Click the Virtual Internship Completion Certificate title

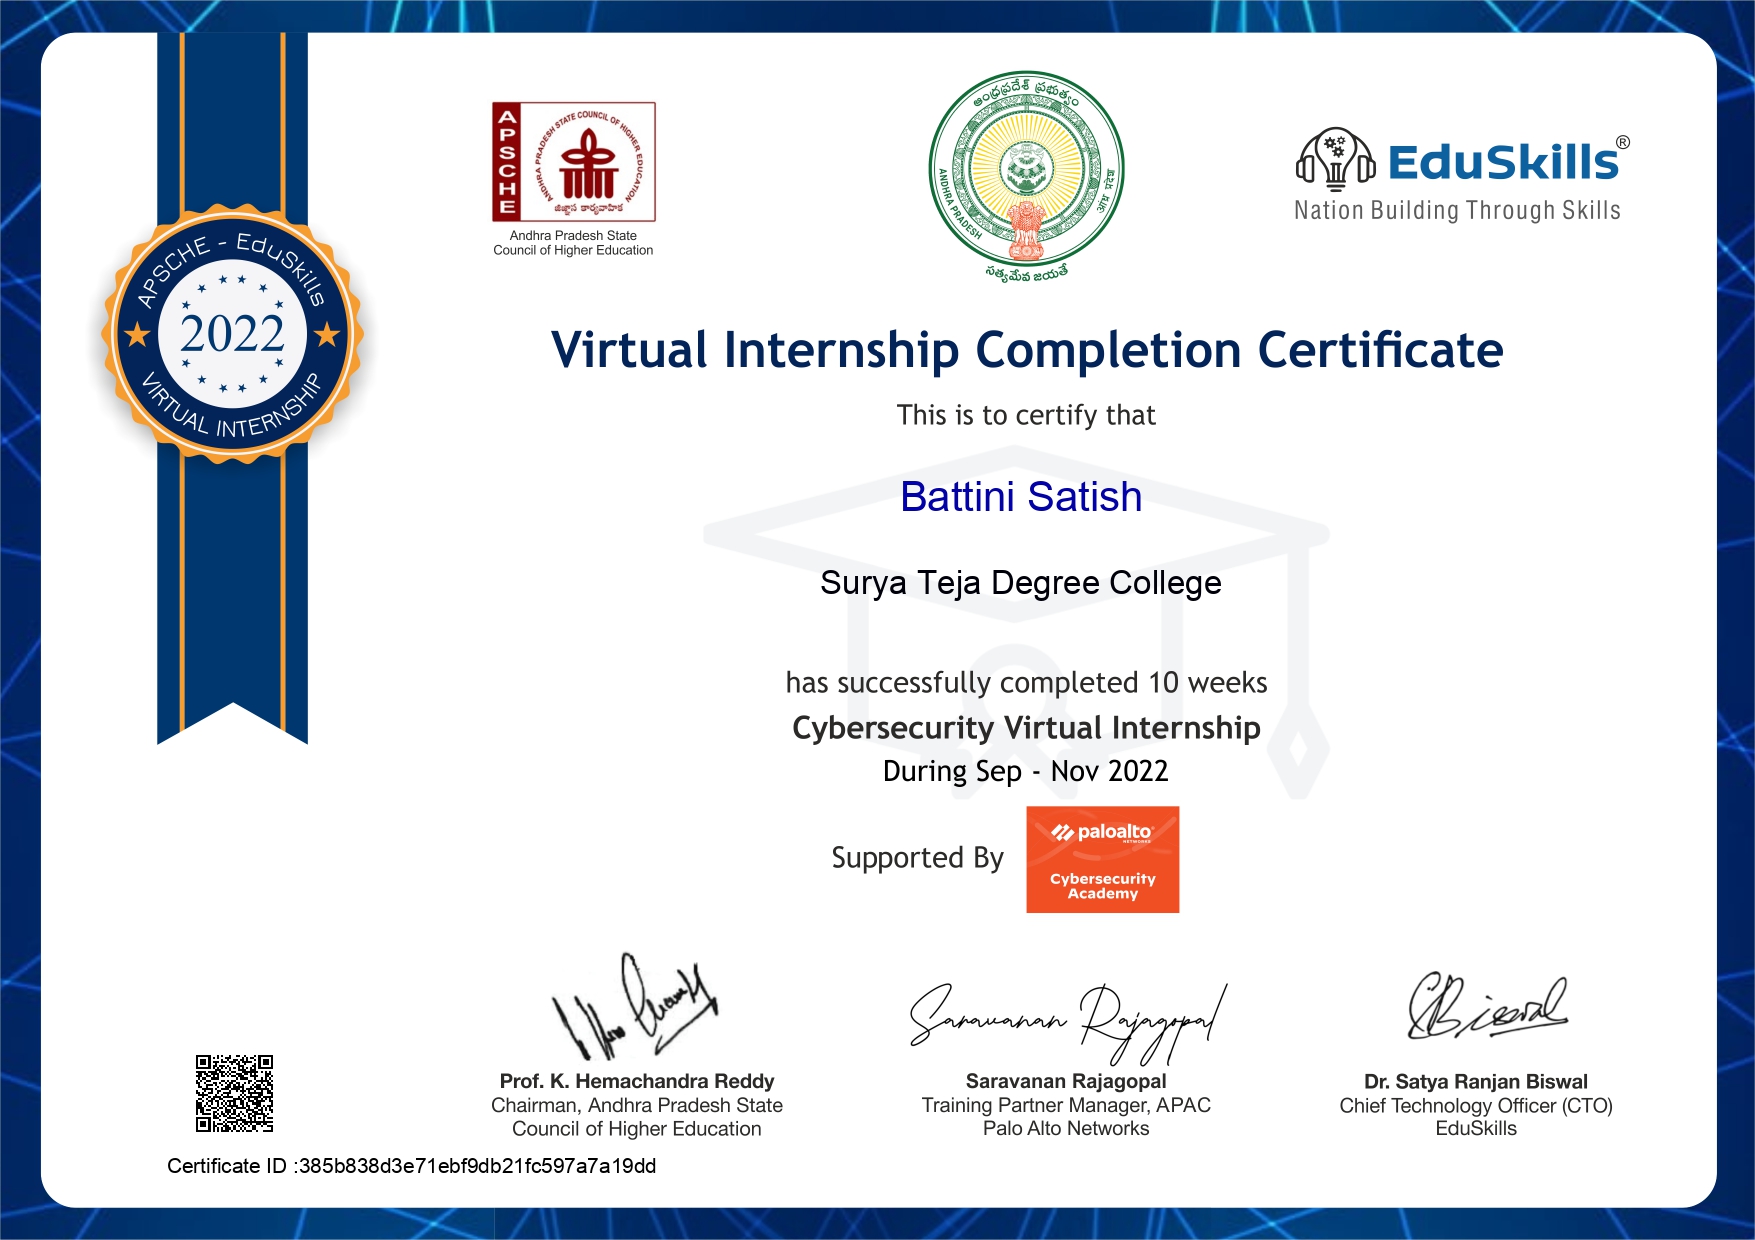[x=1026, y=350]
